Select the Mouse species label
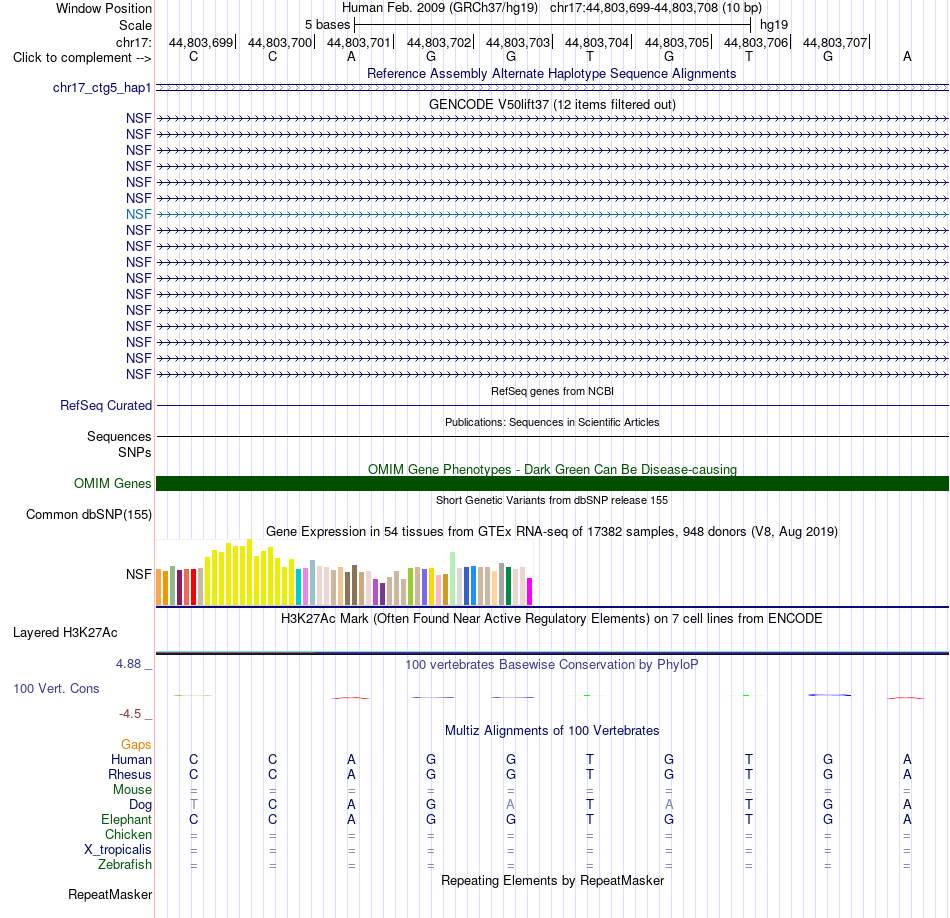Image resolution: width=950 pixels, height=918 pixels. tap(132, 790)
